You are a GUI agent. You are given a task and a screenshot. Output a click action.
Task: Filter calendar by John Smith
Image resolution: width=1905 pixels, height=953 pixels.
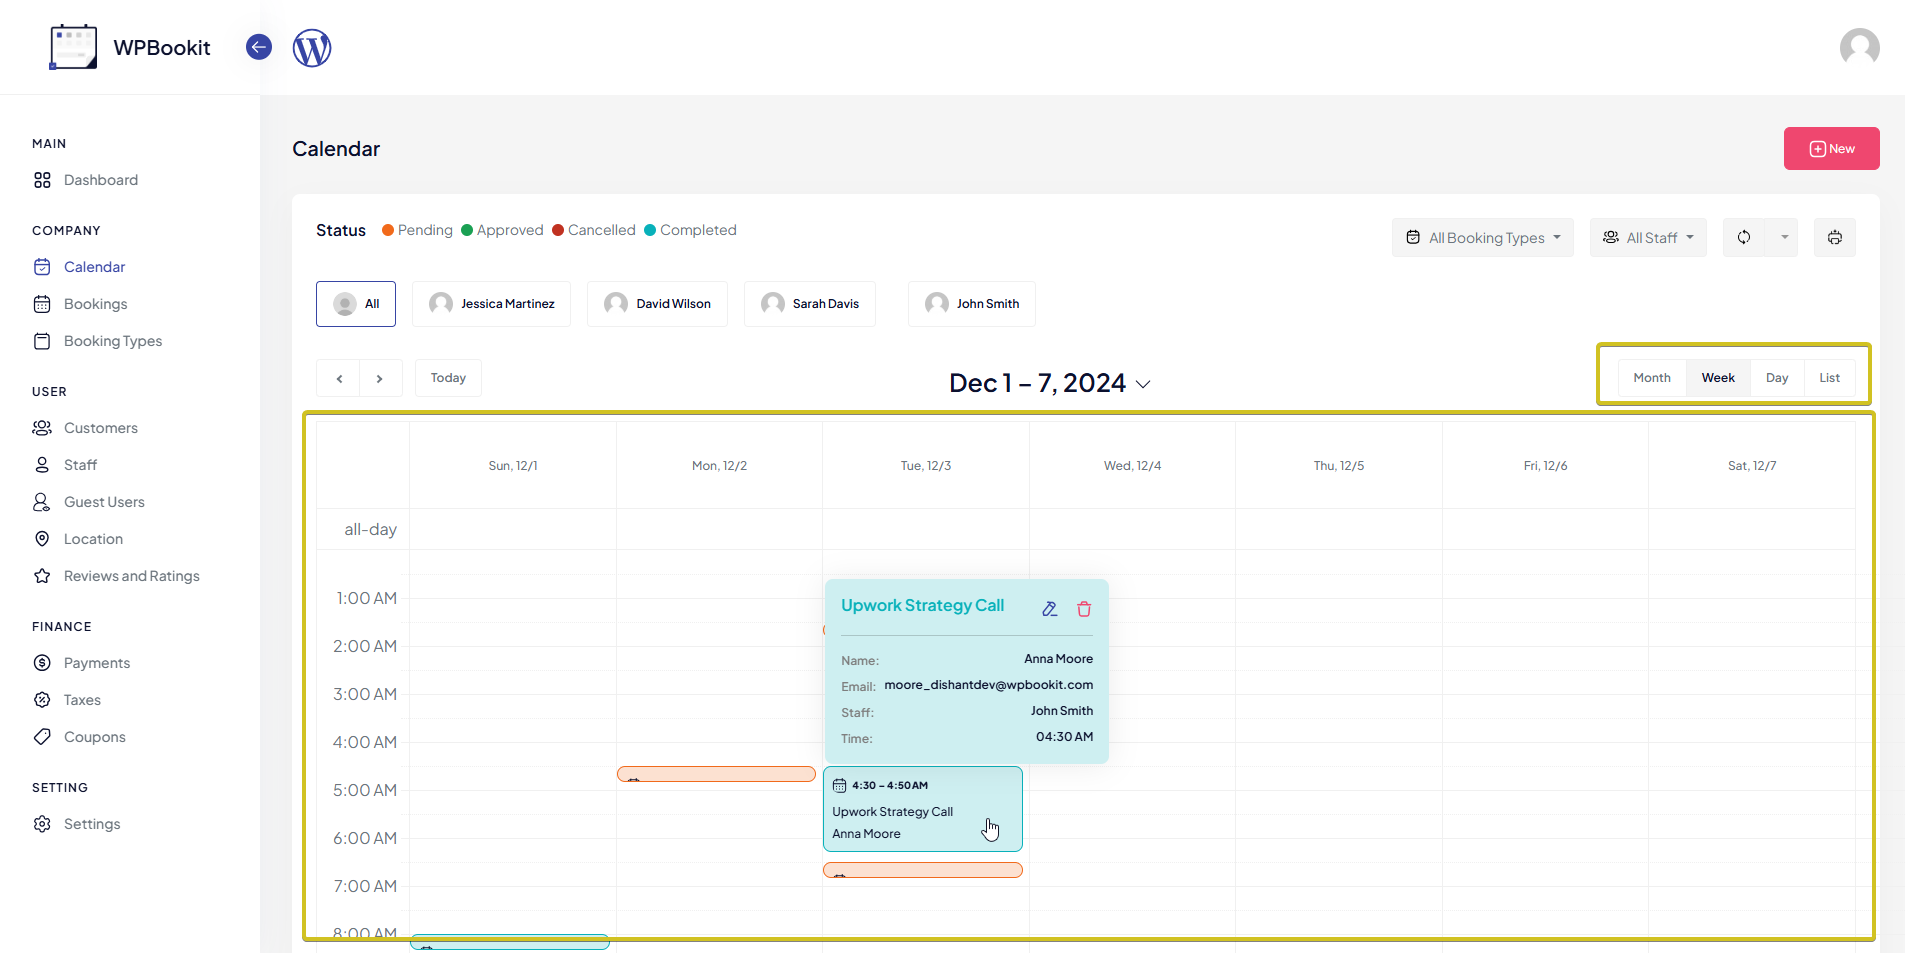(x=972, y=304)
